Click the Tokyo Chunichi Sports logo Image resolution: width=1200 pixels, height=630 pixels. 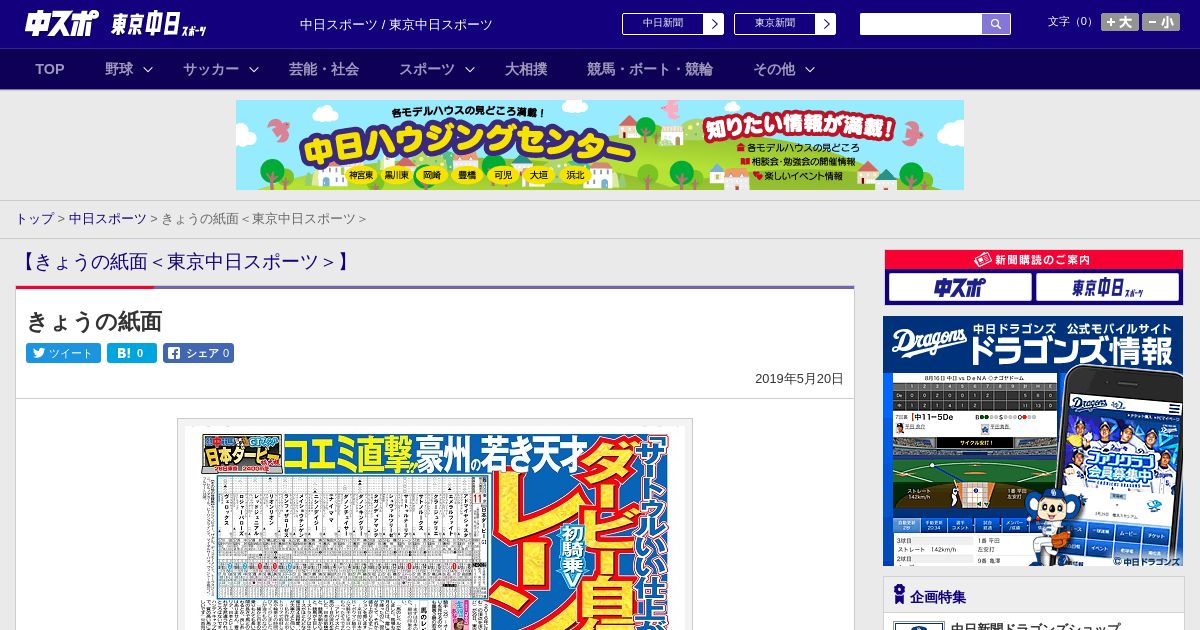tap(159, 24)
